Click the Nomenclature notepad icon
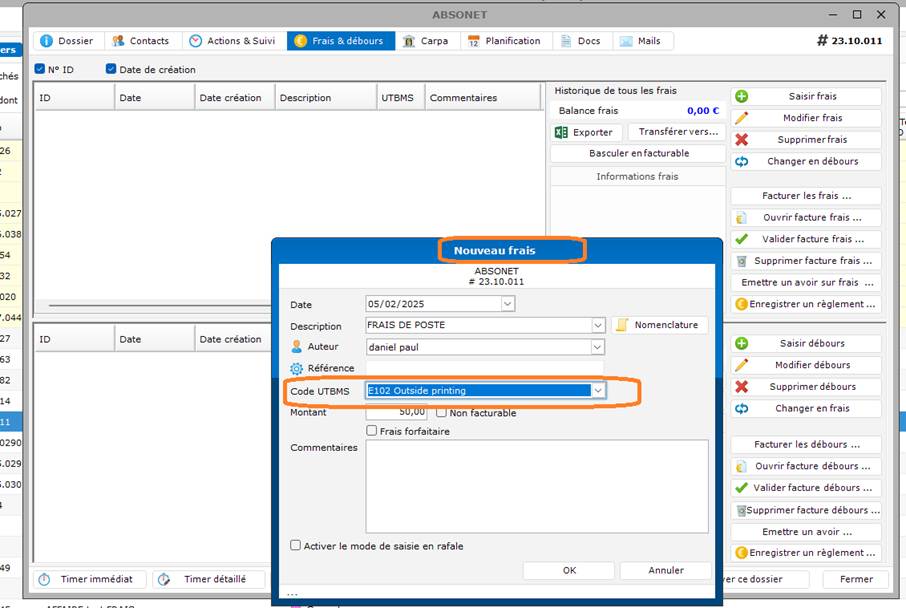The height and width of the screenshot is (608, 906). pyautogui.click(x=622, y=325)
